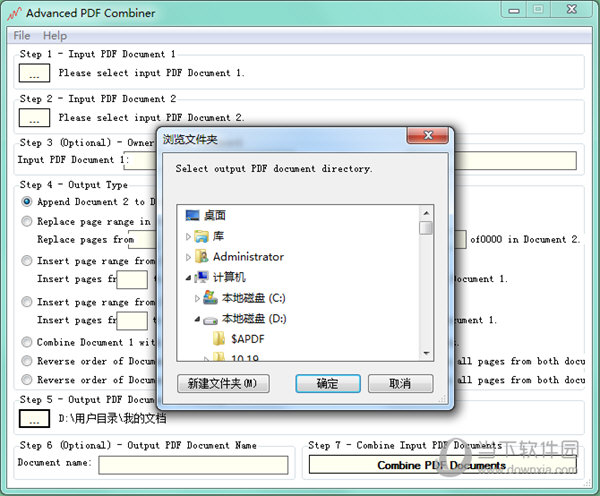Open the File menu
This screenshot has height=496, width=600.
(22, 36)
